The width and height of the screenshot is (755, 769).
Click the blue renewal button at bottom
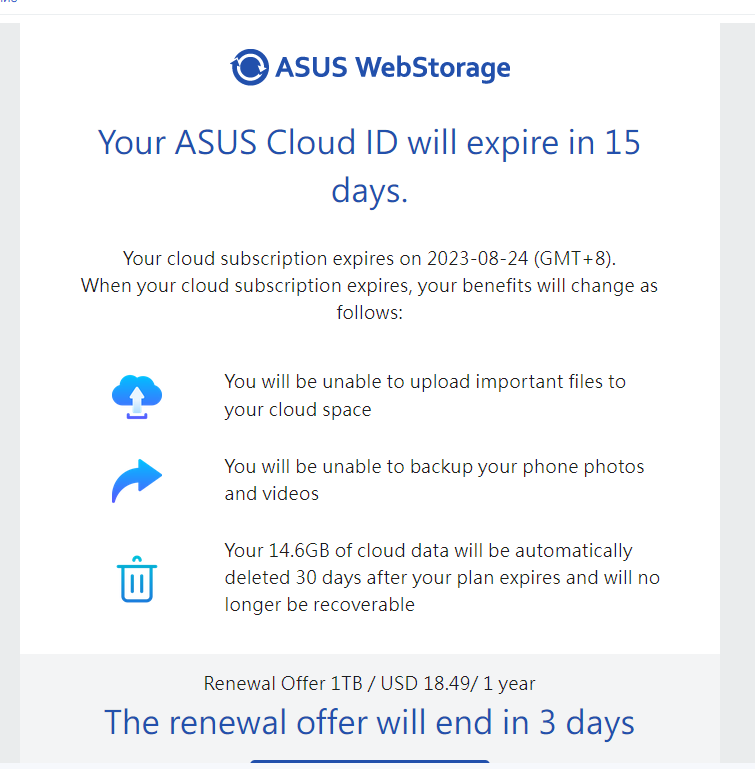pos(369,763)
